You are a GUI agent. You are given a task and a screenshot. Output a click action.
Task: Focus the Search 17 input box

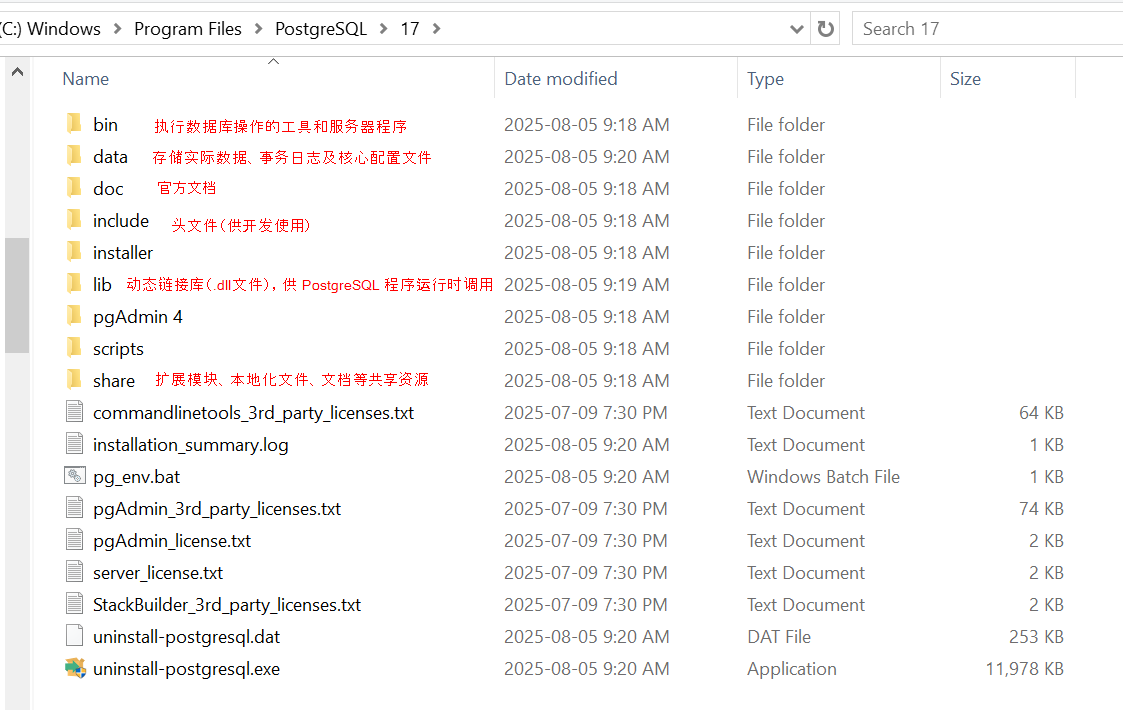tap(988, 29)
